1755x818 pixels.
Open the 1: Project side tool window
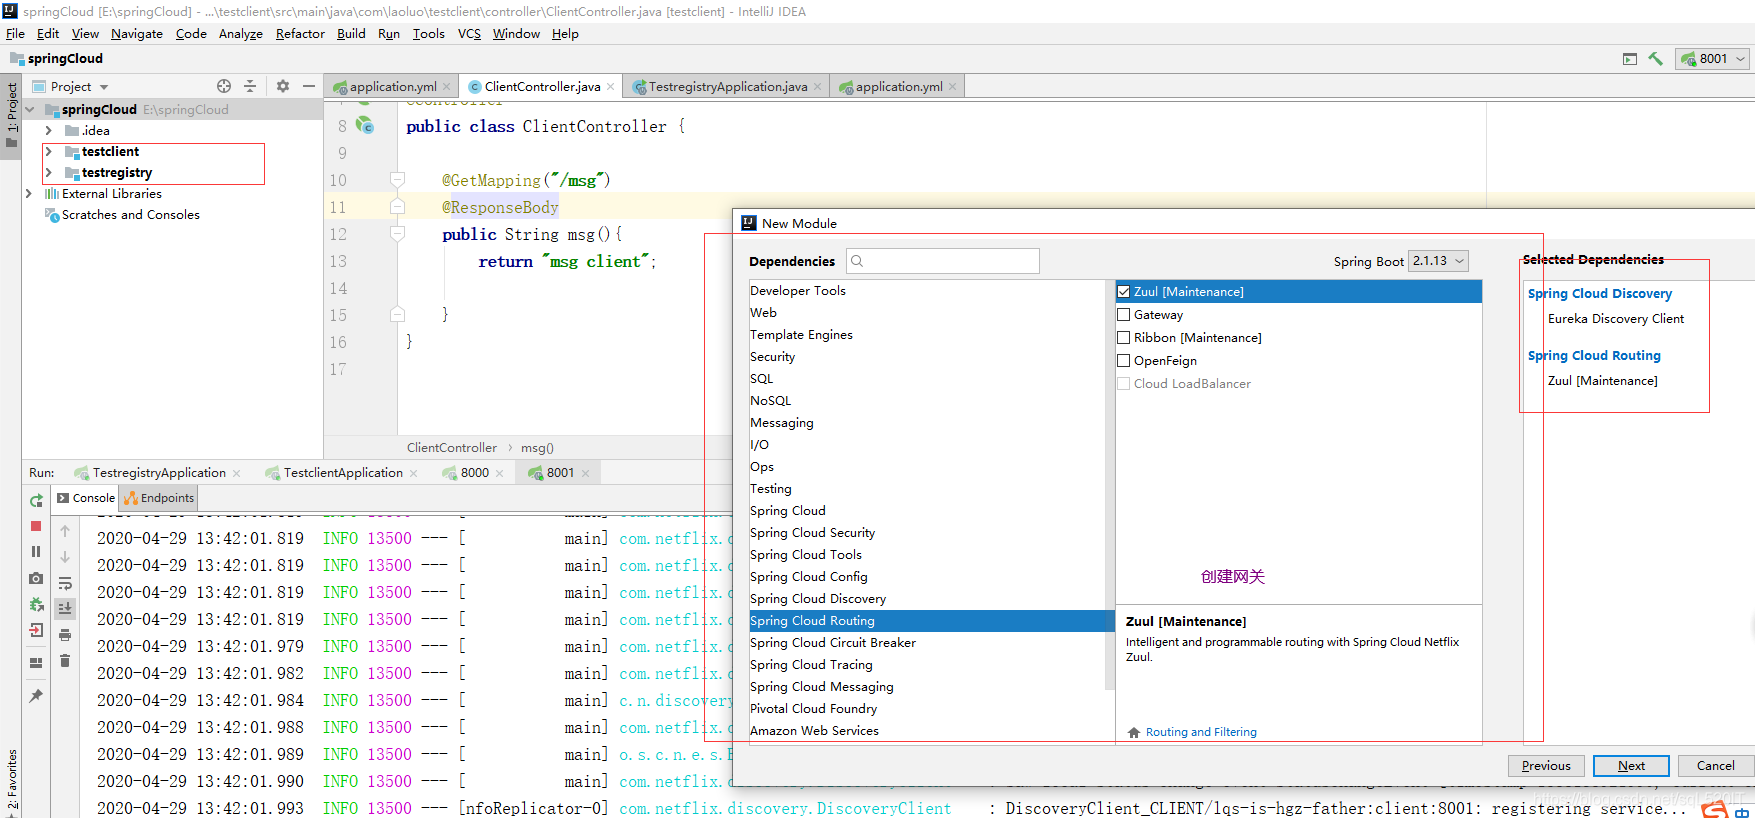click(x=12, y=114)
